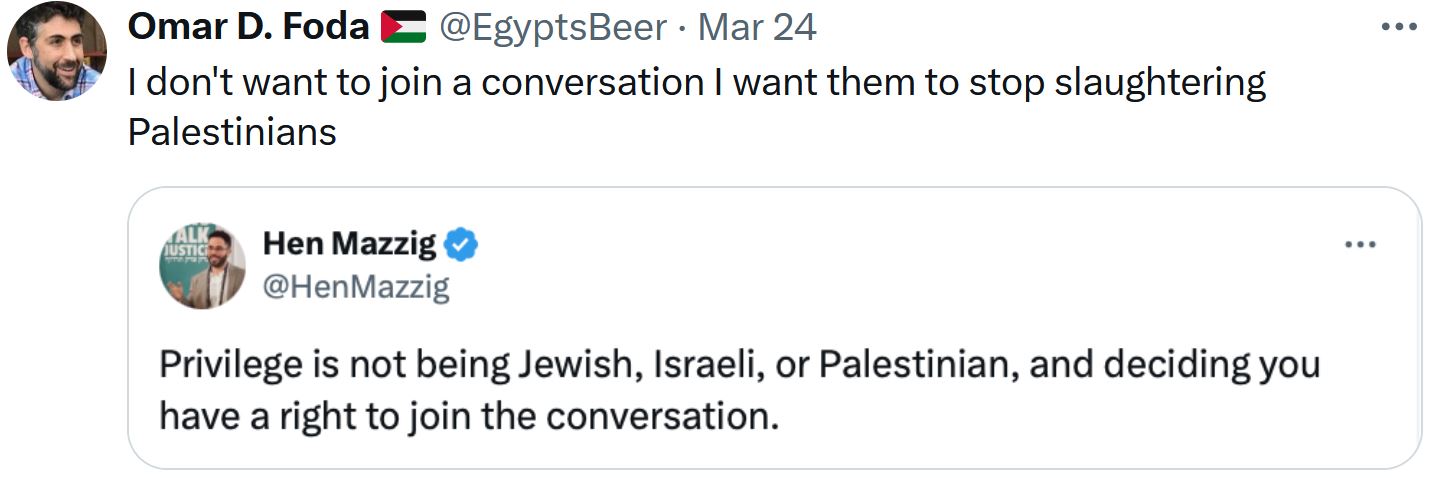Screen dimensions: 1437x478
Task: Open the @HenMazzig handle
Action: pyautogui.click(x=355, y=288)
